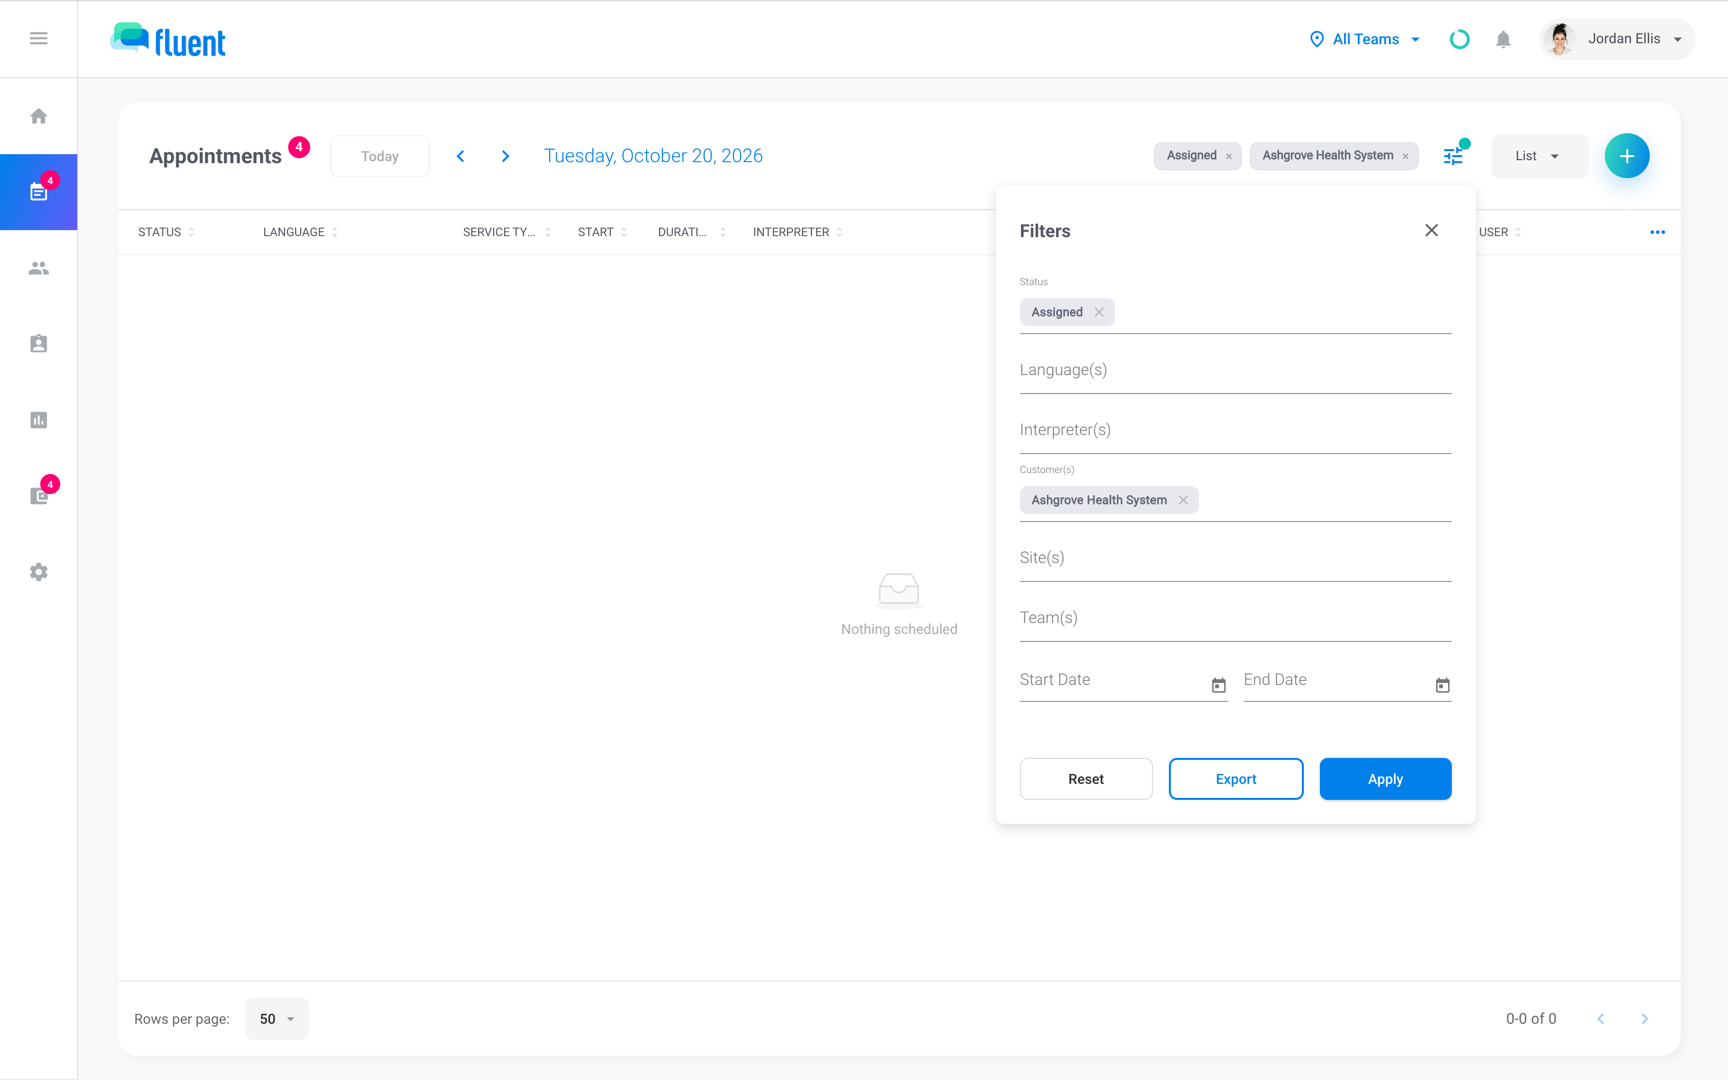Sort by USER column
Viewport: 1728px width, 1080px height.
pyautogui.click(x=1500, y=232)
